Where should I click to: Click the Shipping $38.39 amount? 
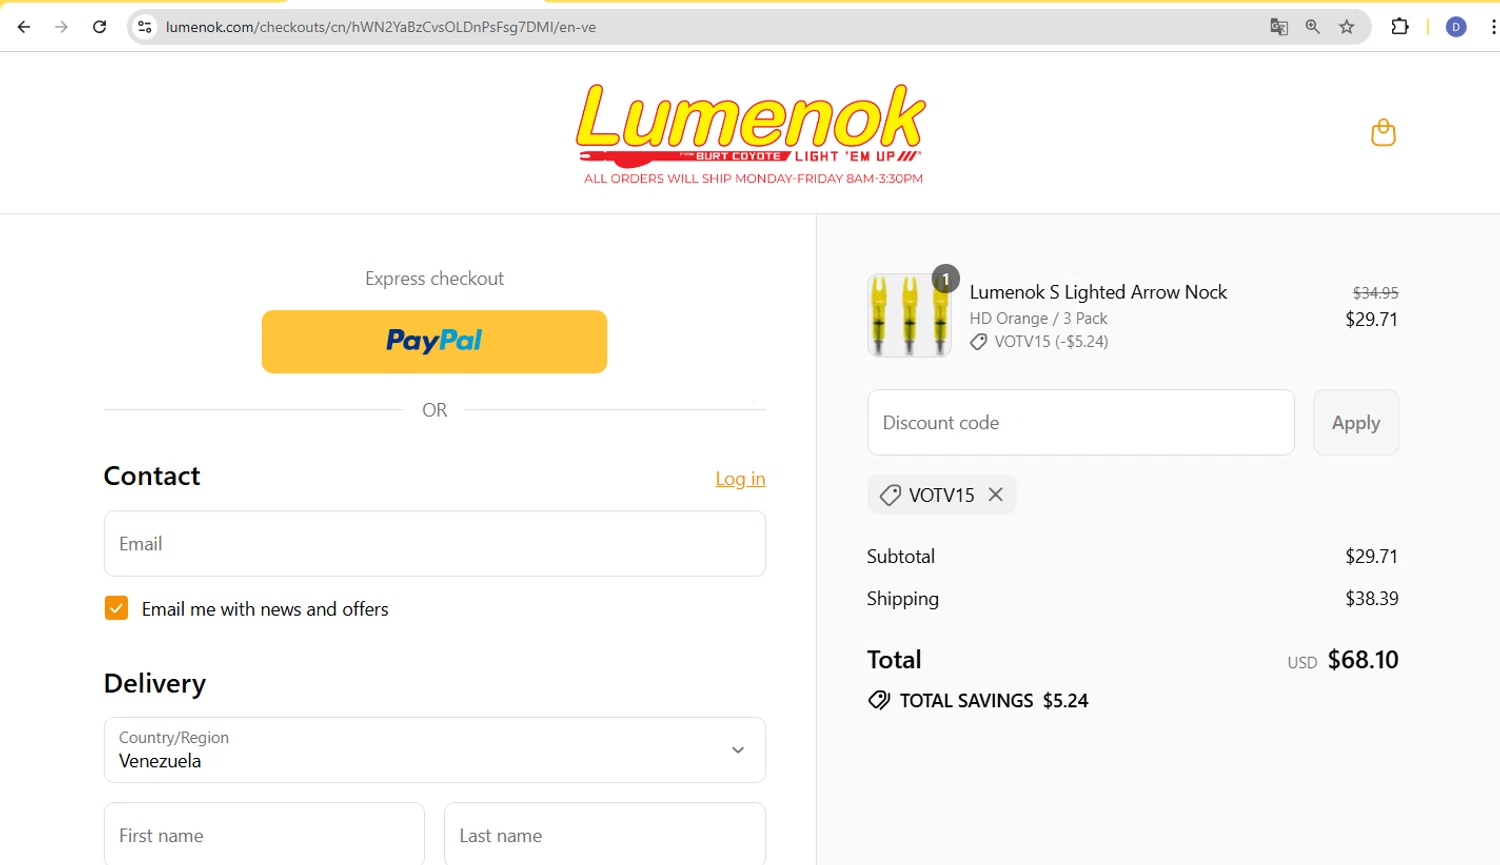click(x=1371, y=598)
